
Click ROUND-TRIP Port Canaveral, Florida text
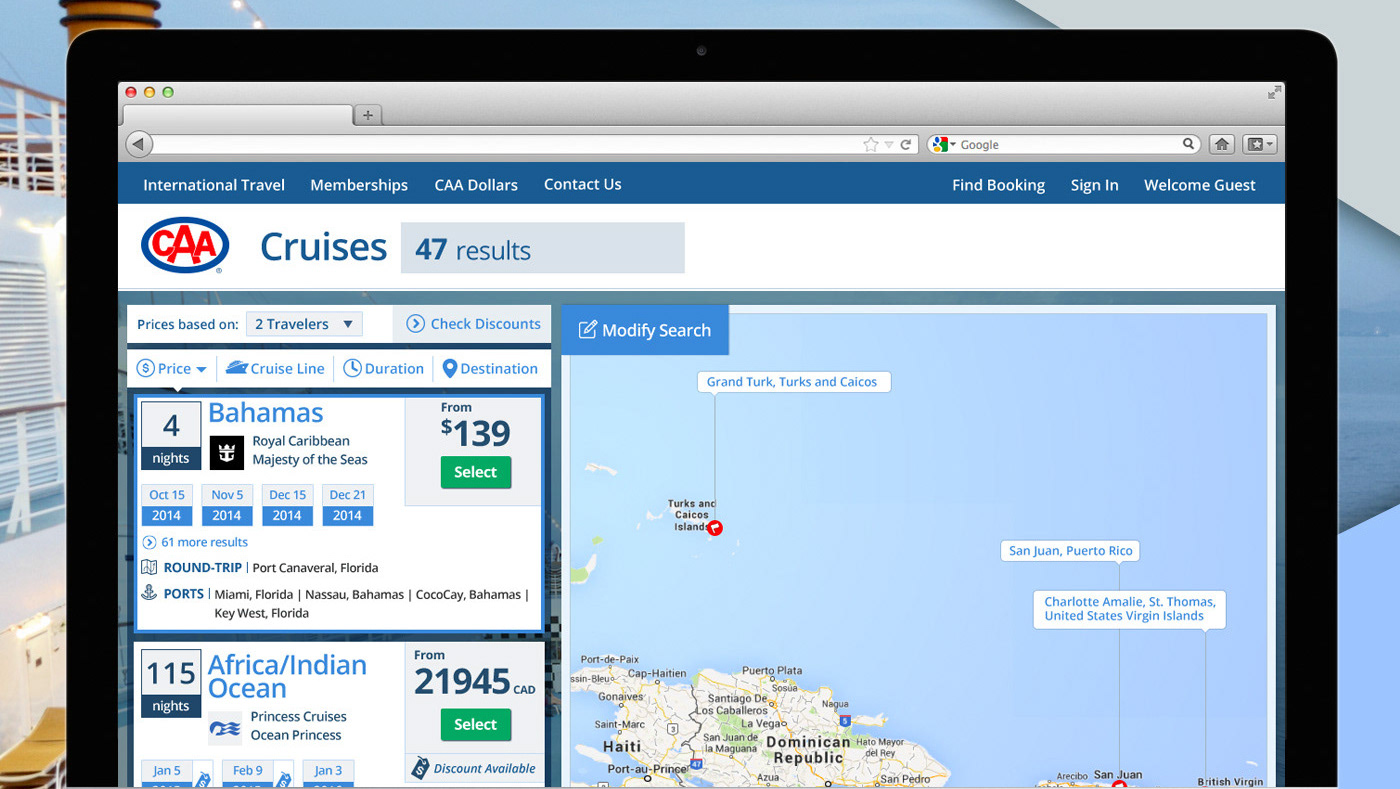(x=271, y=567)
